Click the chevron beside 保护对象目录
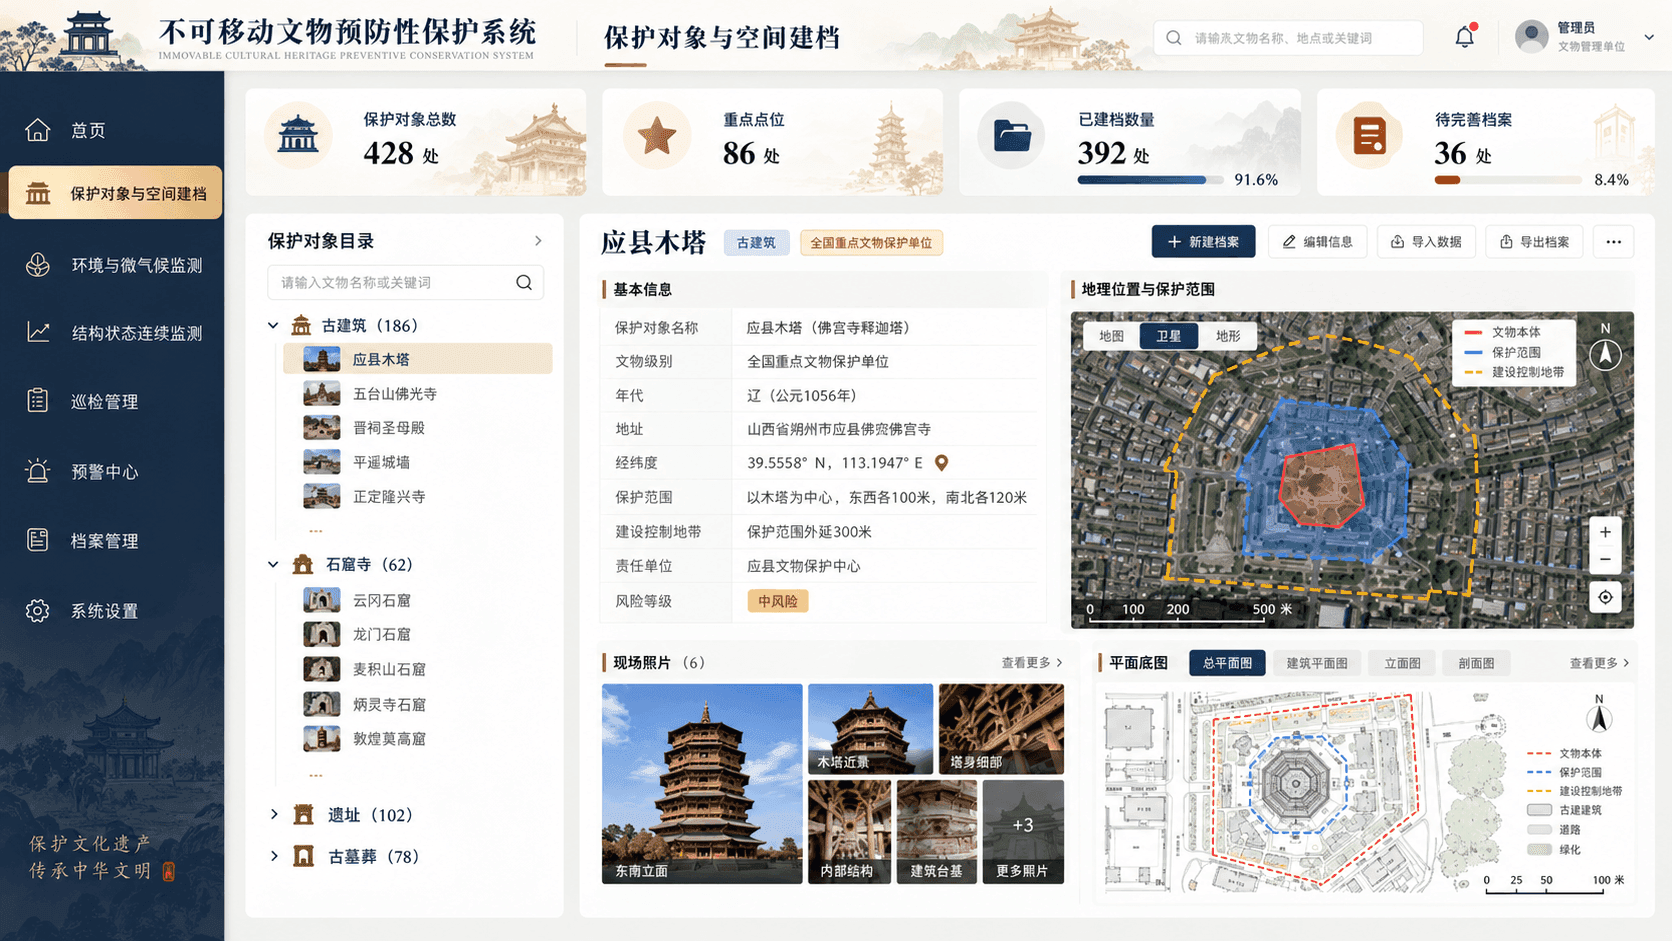 click(x=538, y=241)
